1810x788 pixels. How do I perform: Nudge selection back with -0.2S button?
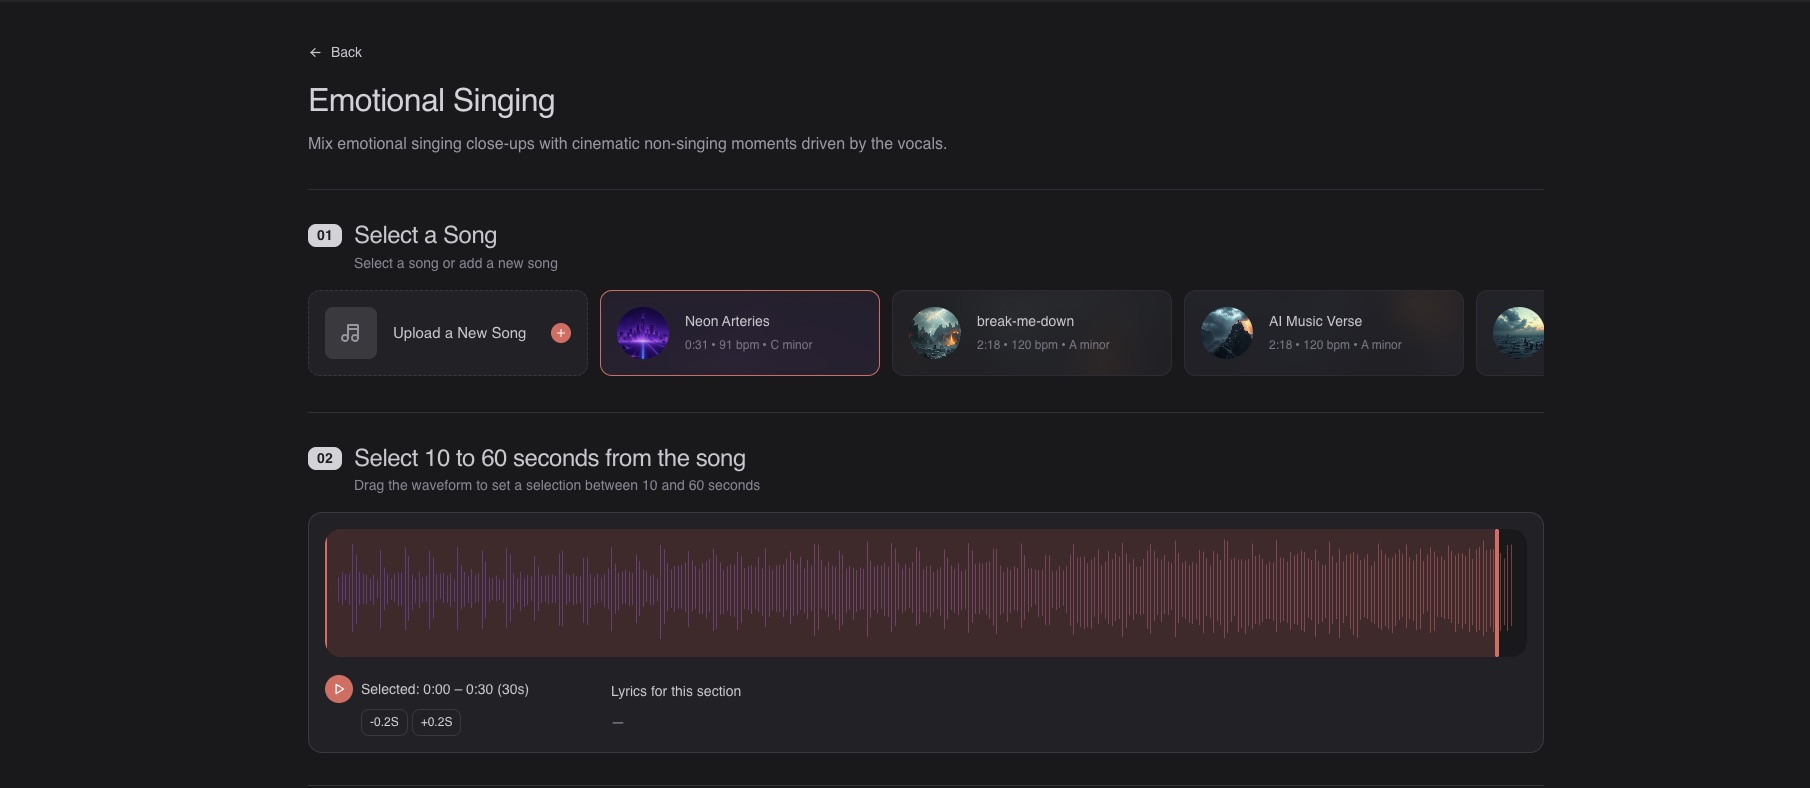click(x=384, y=722)
